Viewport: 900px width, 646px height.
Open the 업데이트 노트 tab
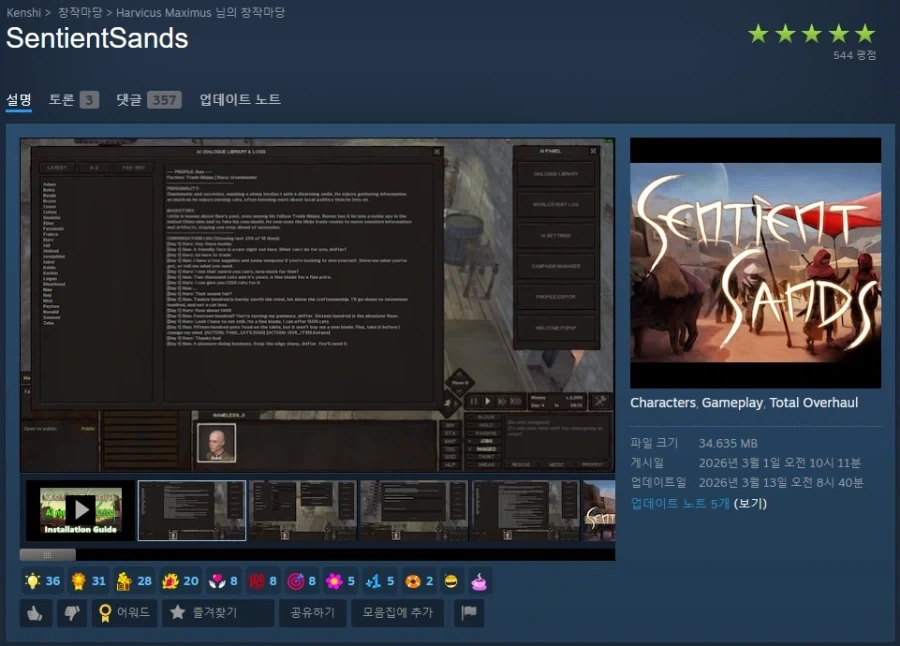pos(240,99)
